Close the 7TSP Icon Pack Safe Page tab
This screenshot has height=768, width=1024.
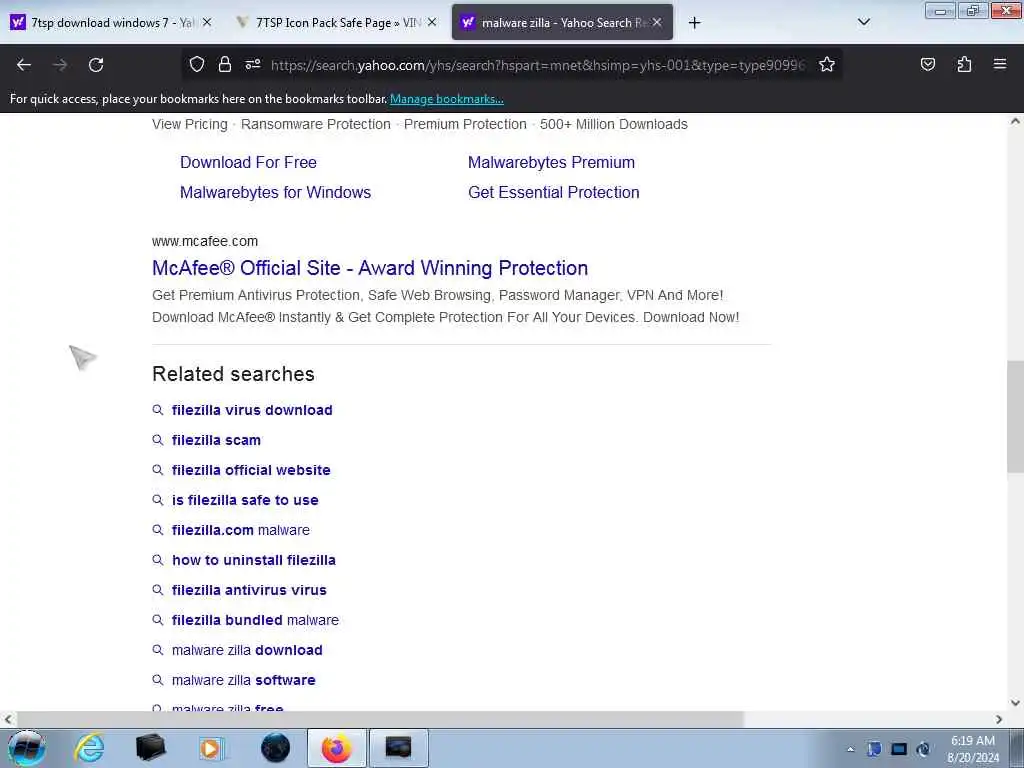[432, 22]
